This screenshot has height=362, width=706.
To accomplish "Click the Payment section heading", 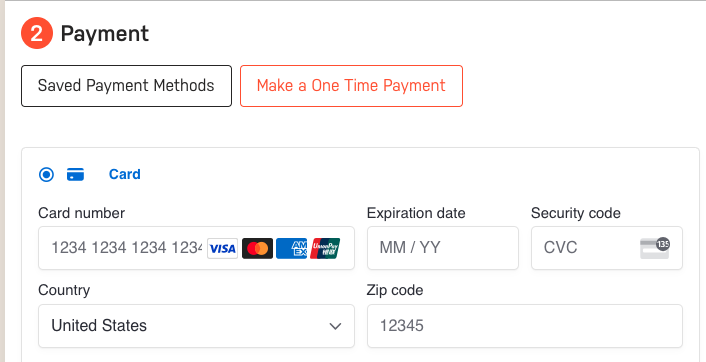I will pos(105,34).
